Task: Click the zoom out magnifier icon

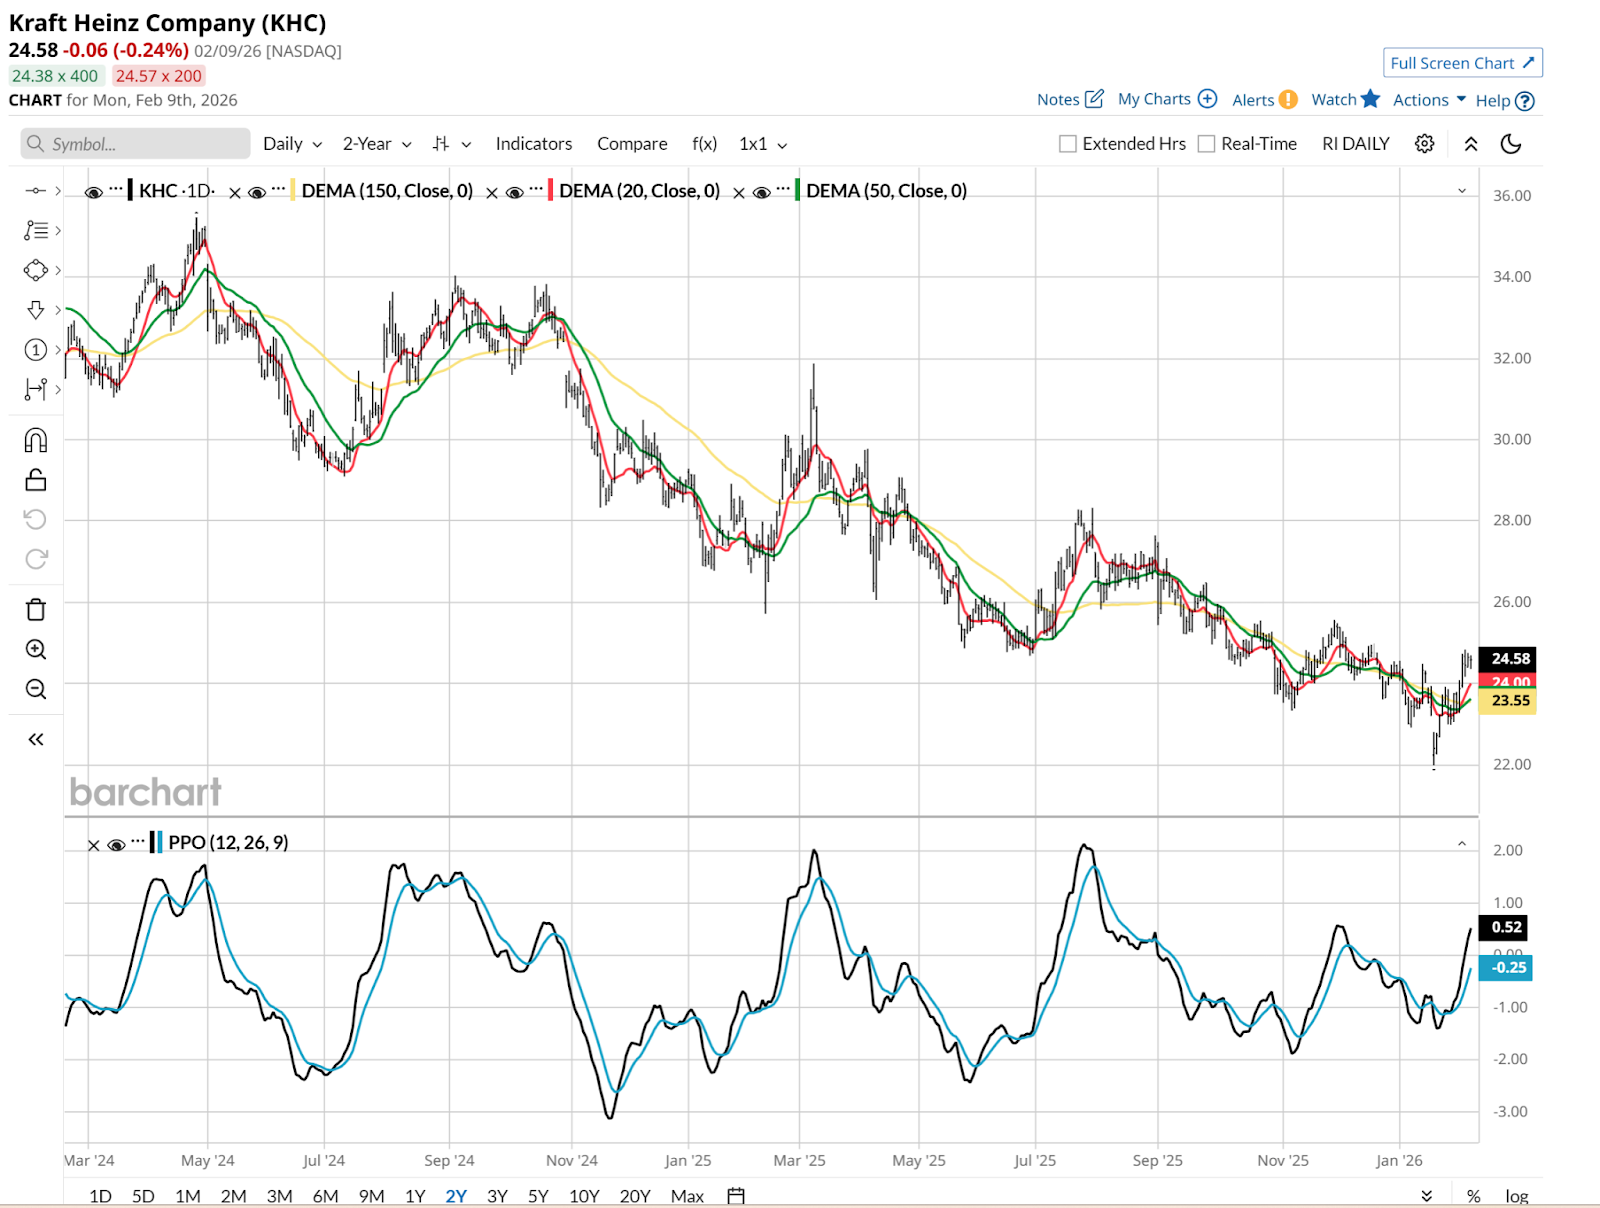Action: coord(36,689)
